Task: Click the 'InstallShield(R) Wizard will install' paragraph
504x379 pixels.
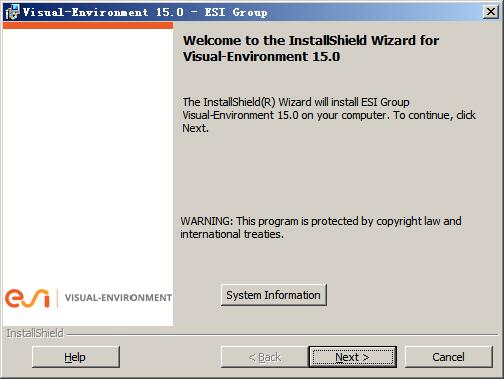Action: tap(329, 115)
